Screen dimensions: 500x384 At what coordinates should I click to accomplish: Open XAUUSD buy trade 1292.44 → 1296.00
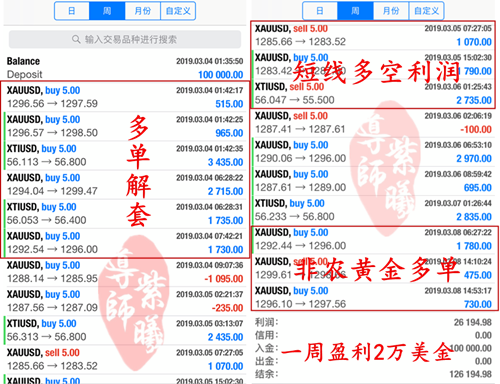(x=373, y=239)
